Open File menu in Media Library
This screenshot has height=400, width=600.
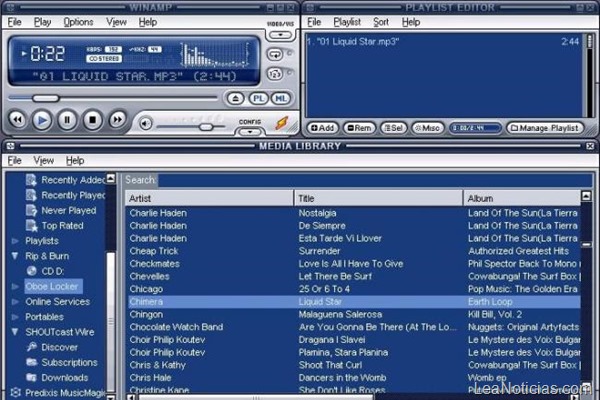point(15,161)
